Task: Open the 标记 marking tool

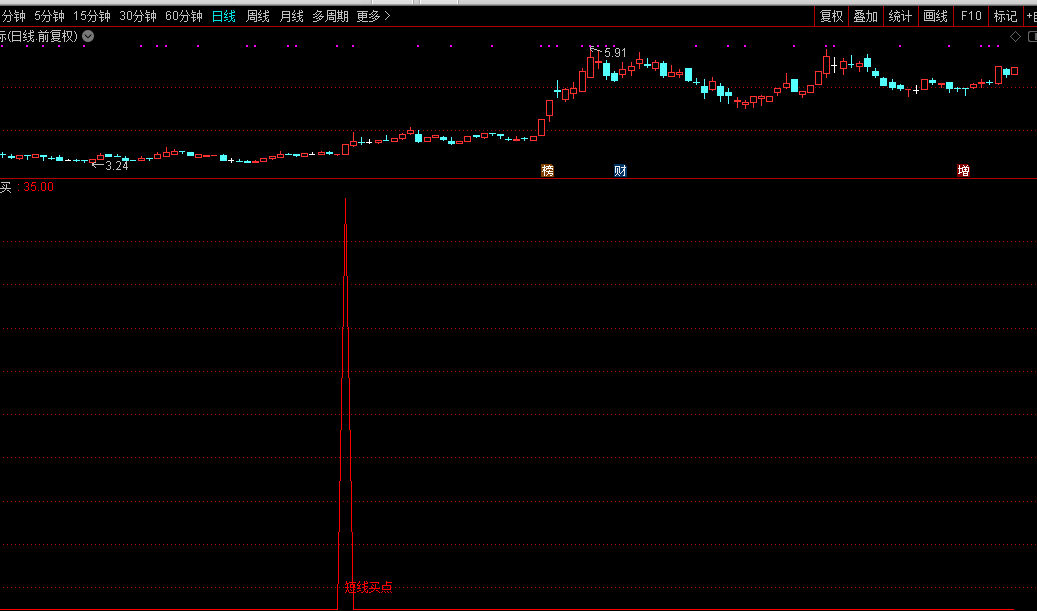Action: [x=1004, y=16]
